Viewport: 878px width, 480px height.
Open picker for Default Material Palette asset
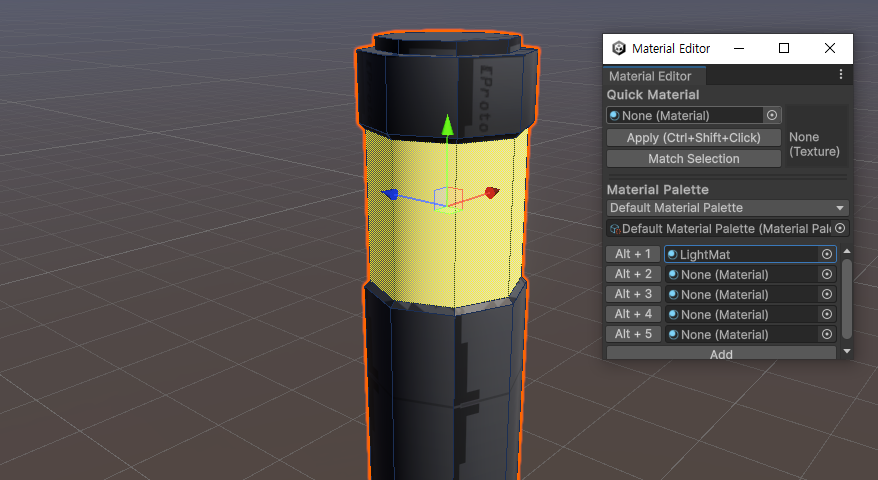point(840,229)
